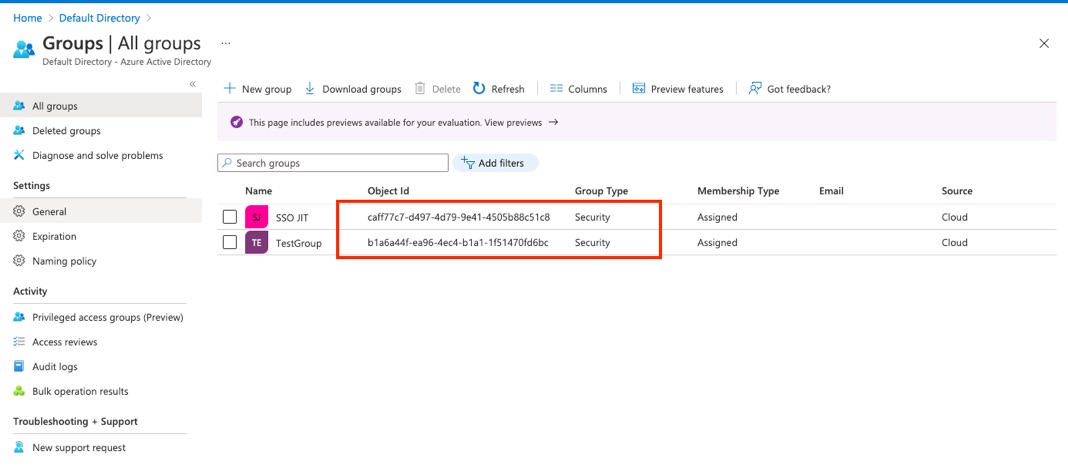Click the Download groups arrow icon
This screenshot has height=470, width=1068.
click(x=310, y=89)
